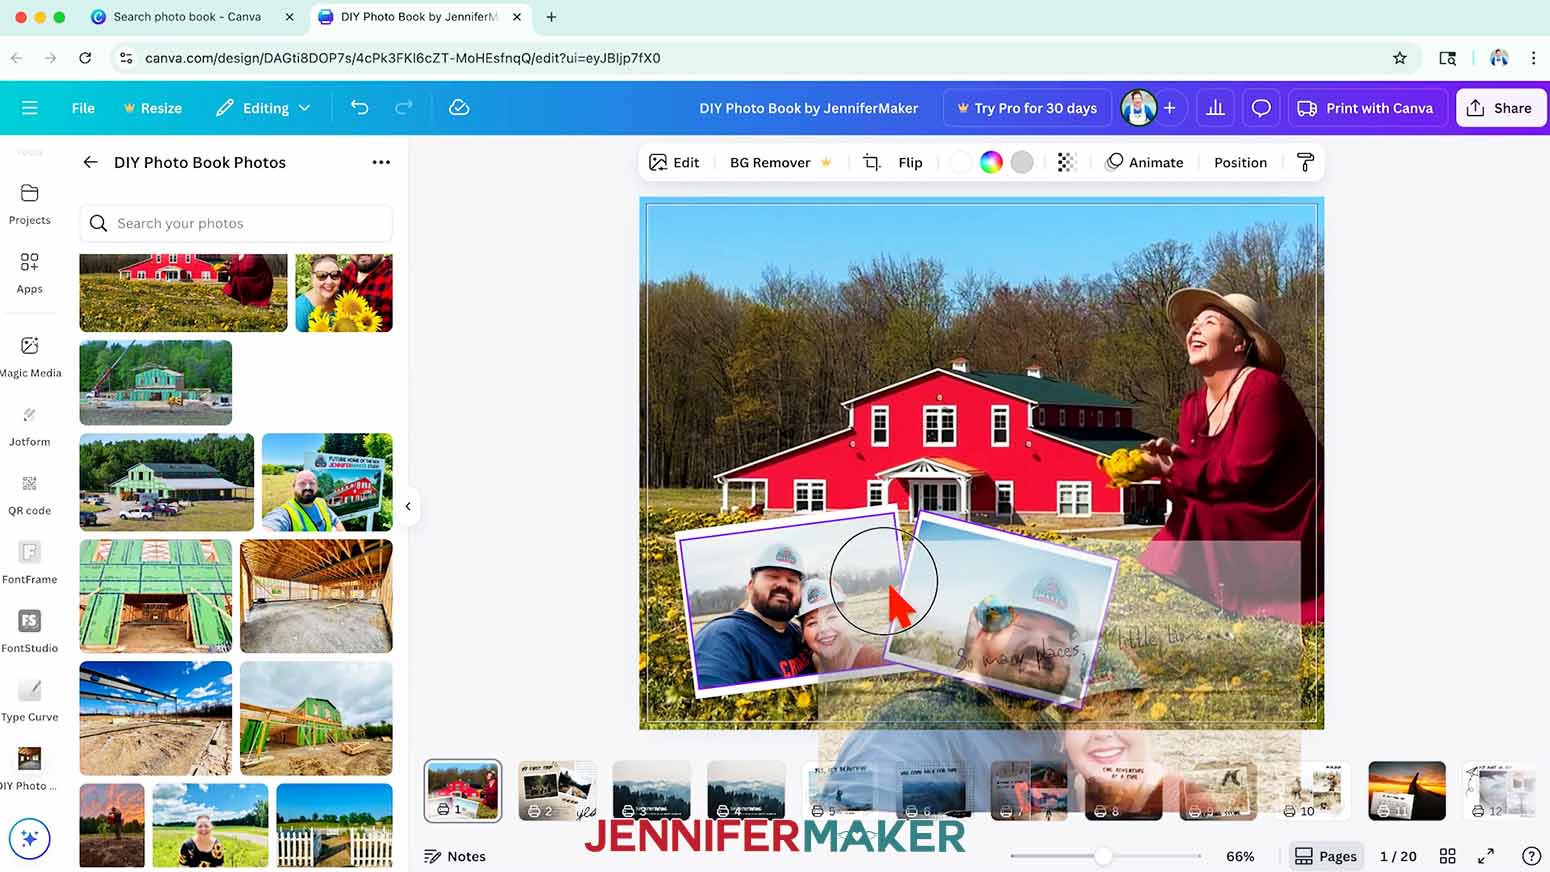
Task: Open the hamburger main menu
Action: click(29, 108)
